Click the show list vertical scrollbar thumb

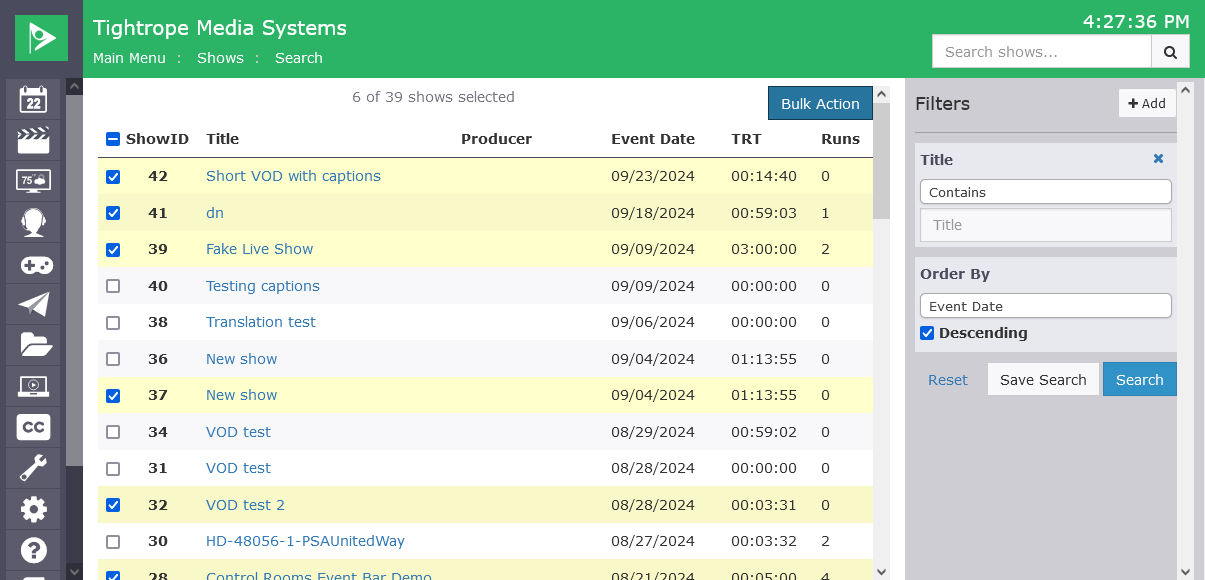click(881, 160)
